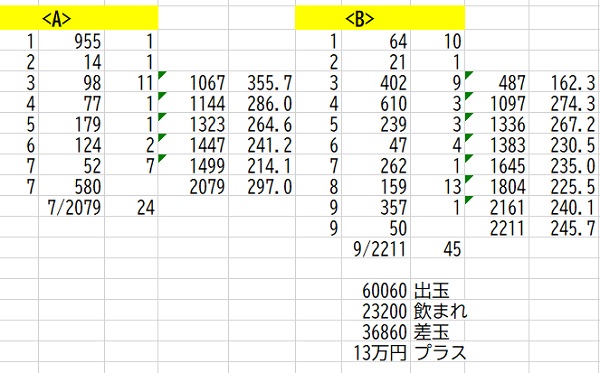Screen dimensions: 600x373
Task: Select the cell with value 239
Action: point(376,124)
